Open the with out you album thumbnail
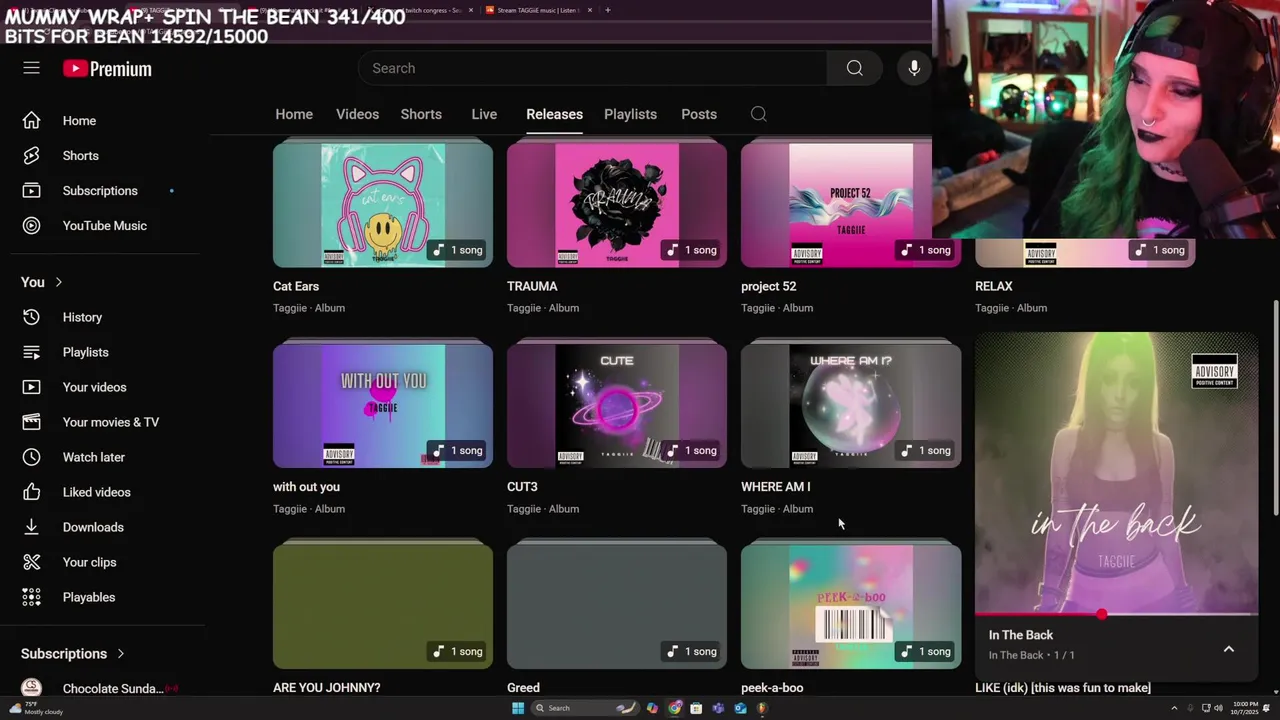 pyautogui.click(x=383, y=405)
